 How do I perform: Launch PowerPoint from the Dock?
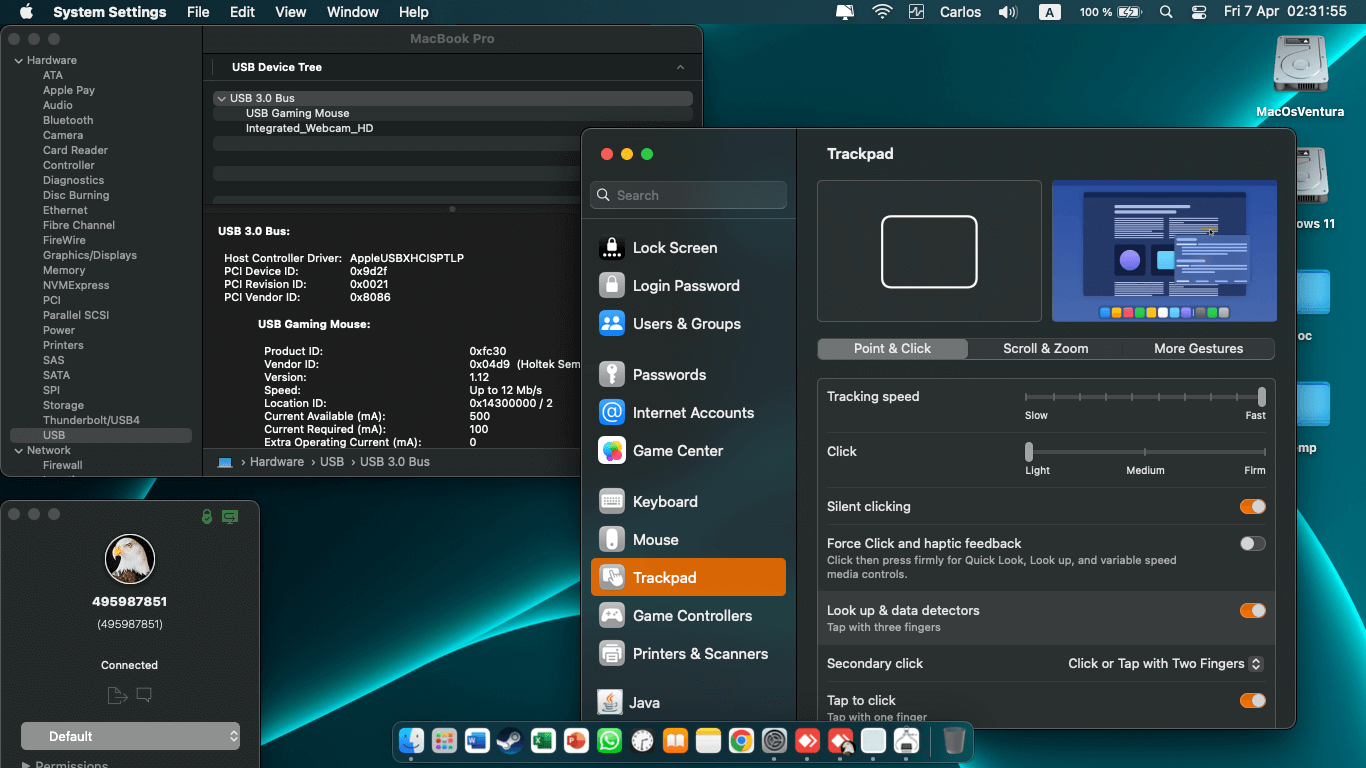pos(576,741)
